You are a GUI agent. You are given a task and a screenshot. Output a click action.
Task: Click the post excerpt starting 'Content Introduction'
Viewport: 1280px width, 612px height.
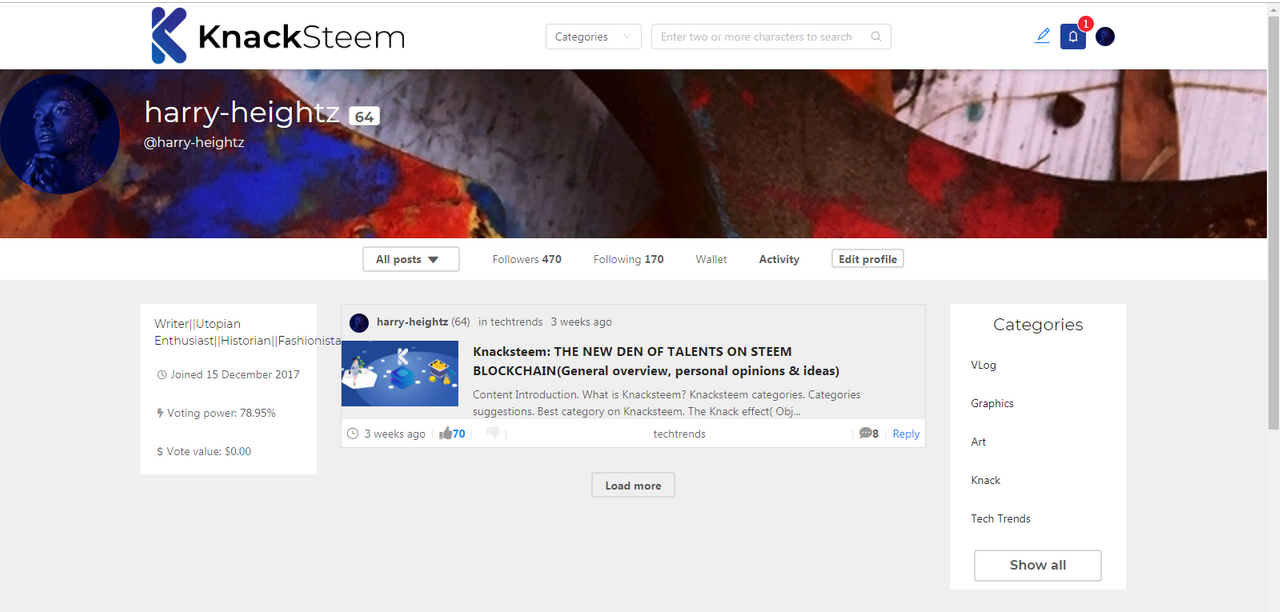tap(667, 403)
